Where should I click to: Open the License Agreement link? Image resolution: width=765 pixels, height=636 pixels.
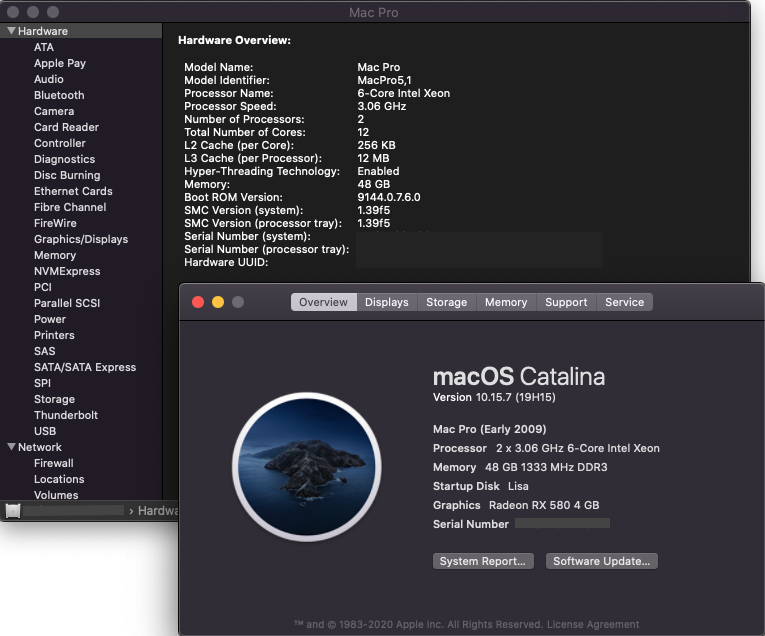click(593, 624)
